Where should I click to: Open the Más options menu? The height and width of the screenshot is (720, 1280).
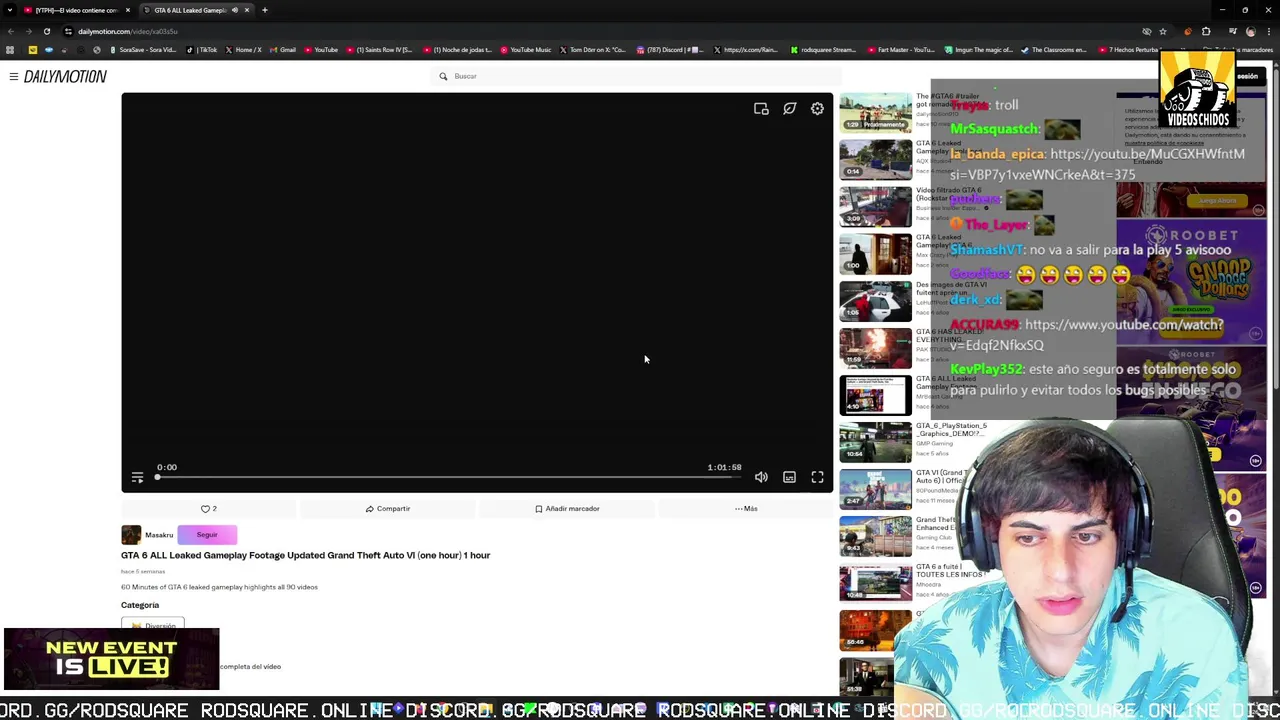pos(746,509)
